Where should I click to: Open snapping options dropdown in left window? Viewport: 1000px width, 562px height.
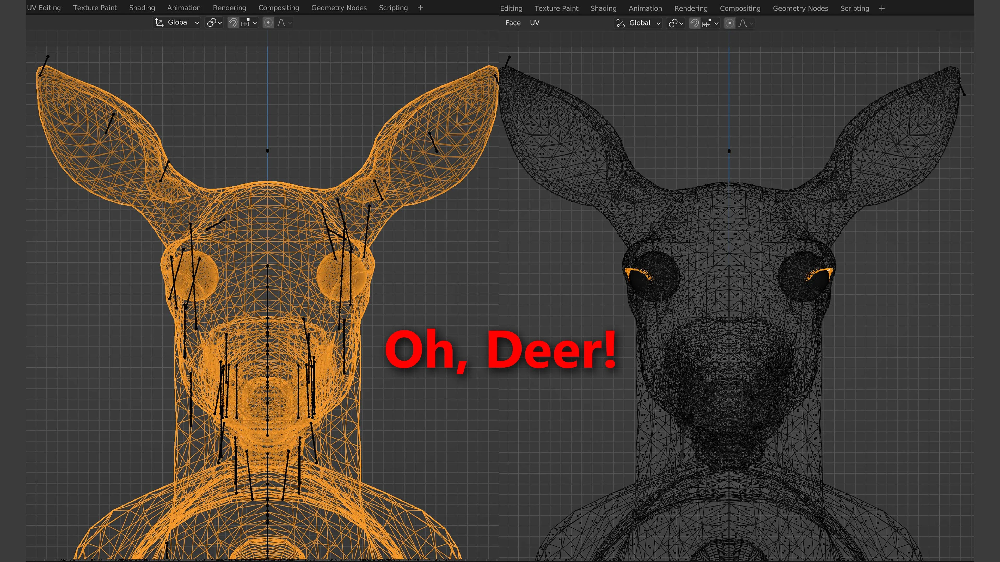click(249, 23)
